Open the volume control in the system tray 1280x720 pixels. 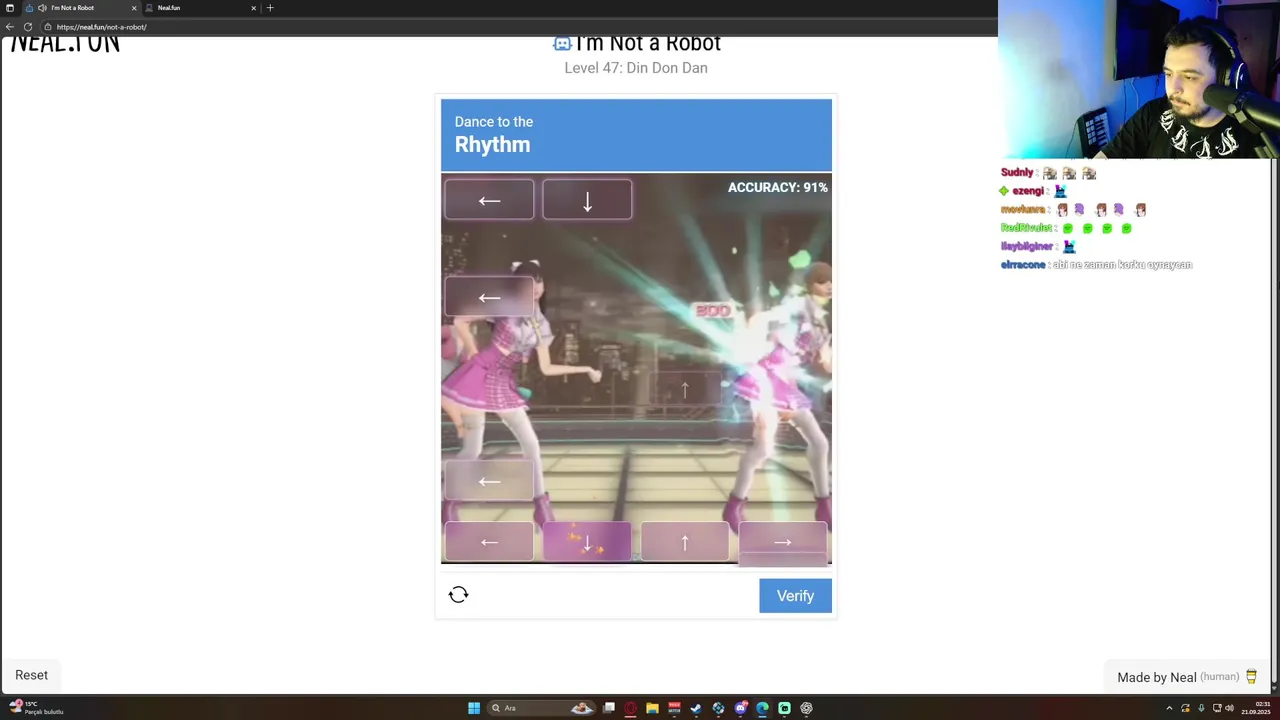[1229, 708]
